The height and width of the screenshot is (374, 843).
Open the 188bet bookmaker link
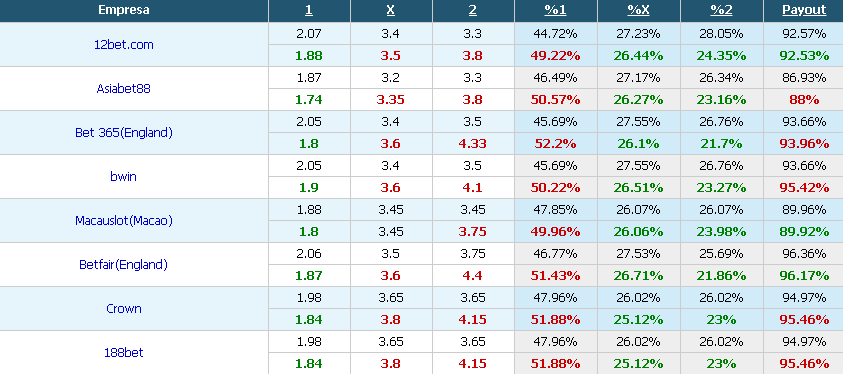[x=124, y=353]
